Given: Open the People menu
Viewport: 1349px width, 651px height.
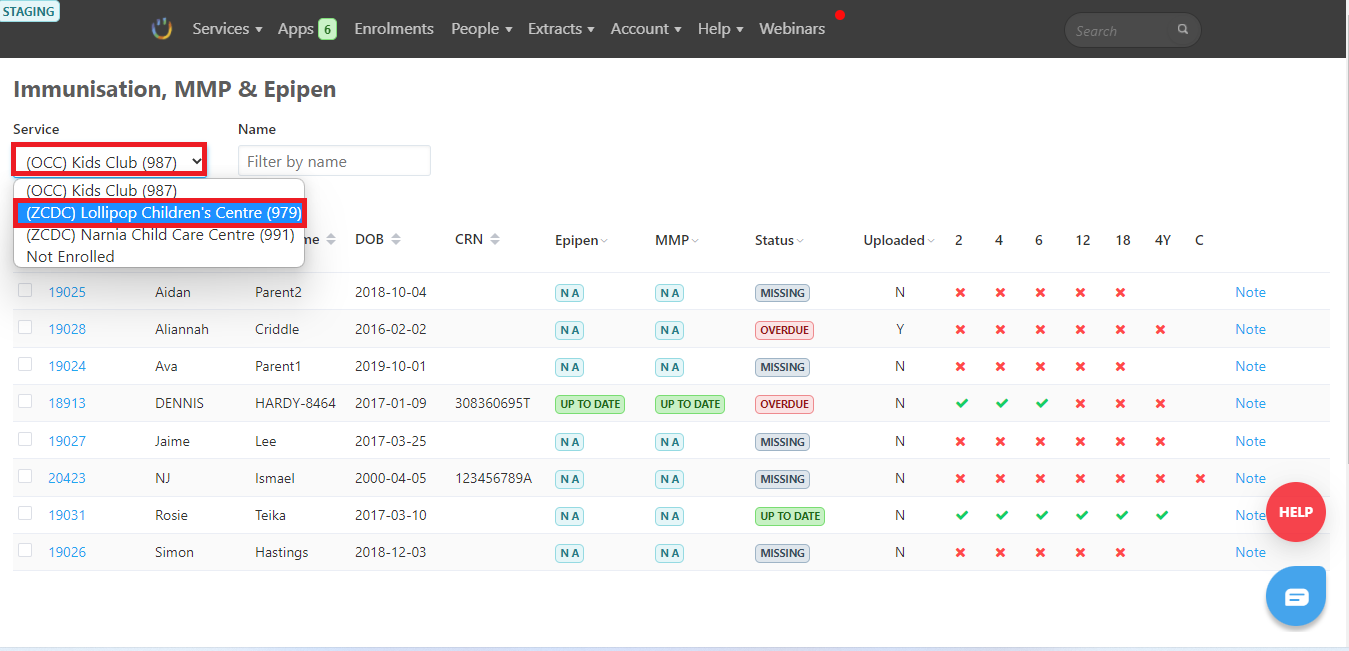Looking at the screenshot, I should [x=481, y=29].
